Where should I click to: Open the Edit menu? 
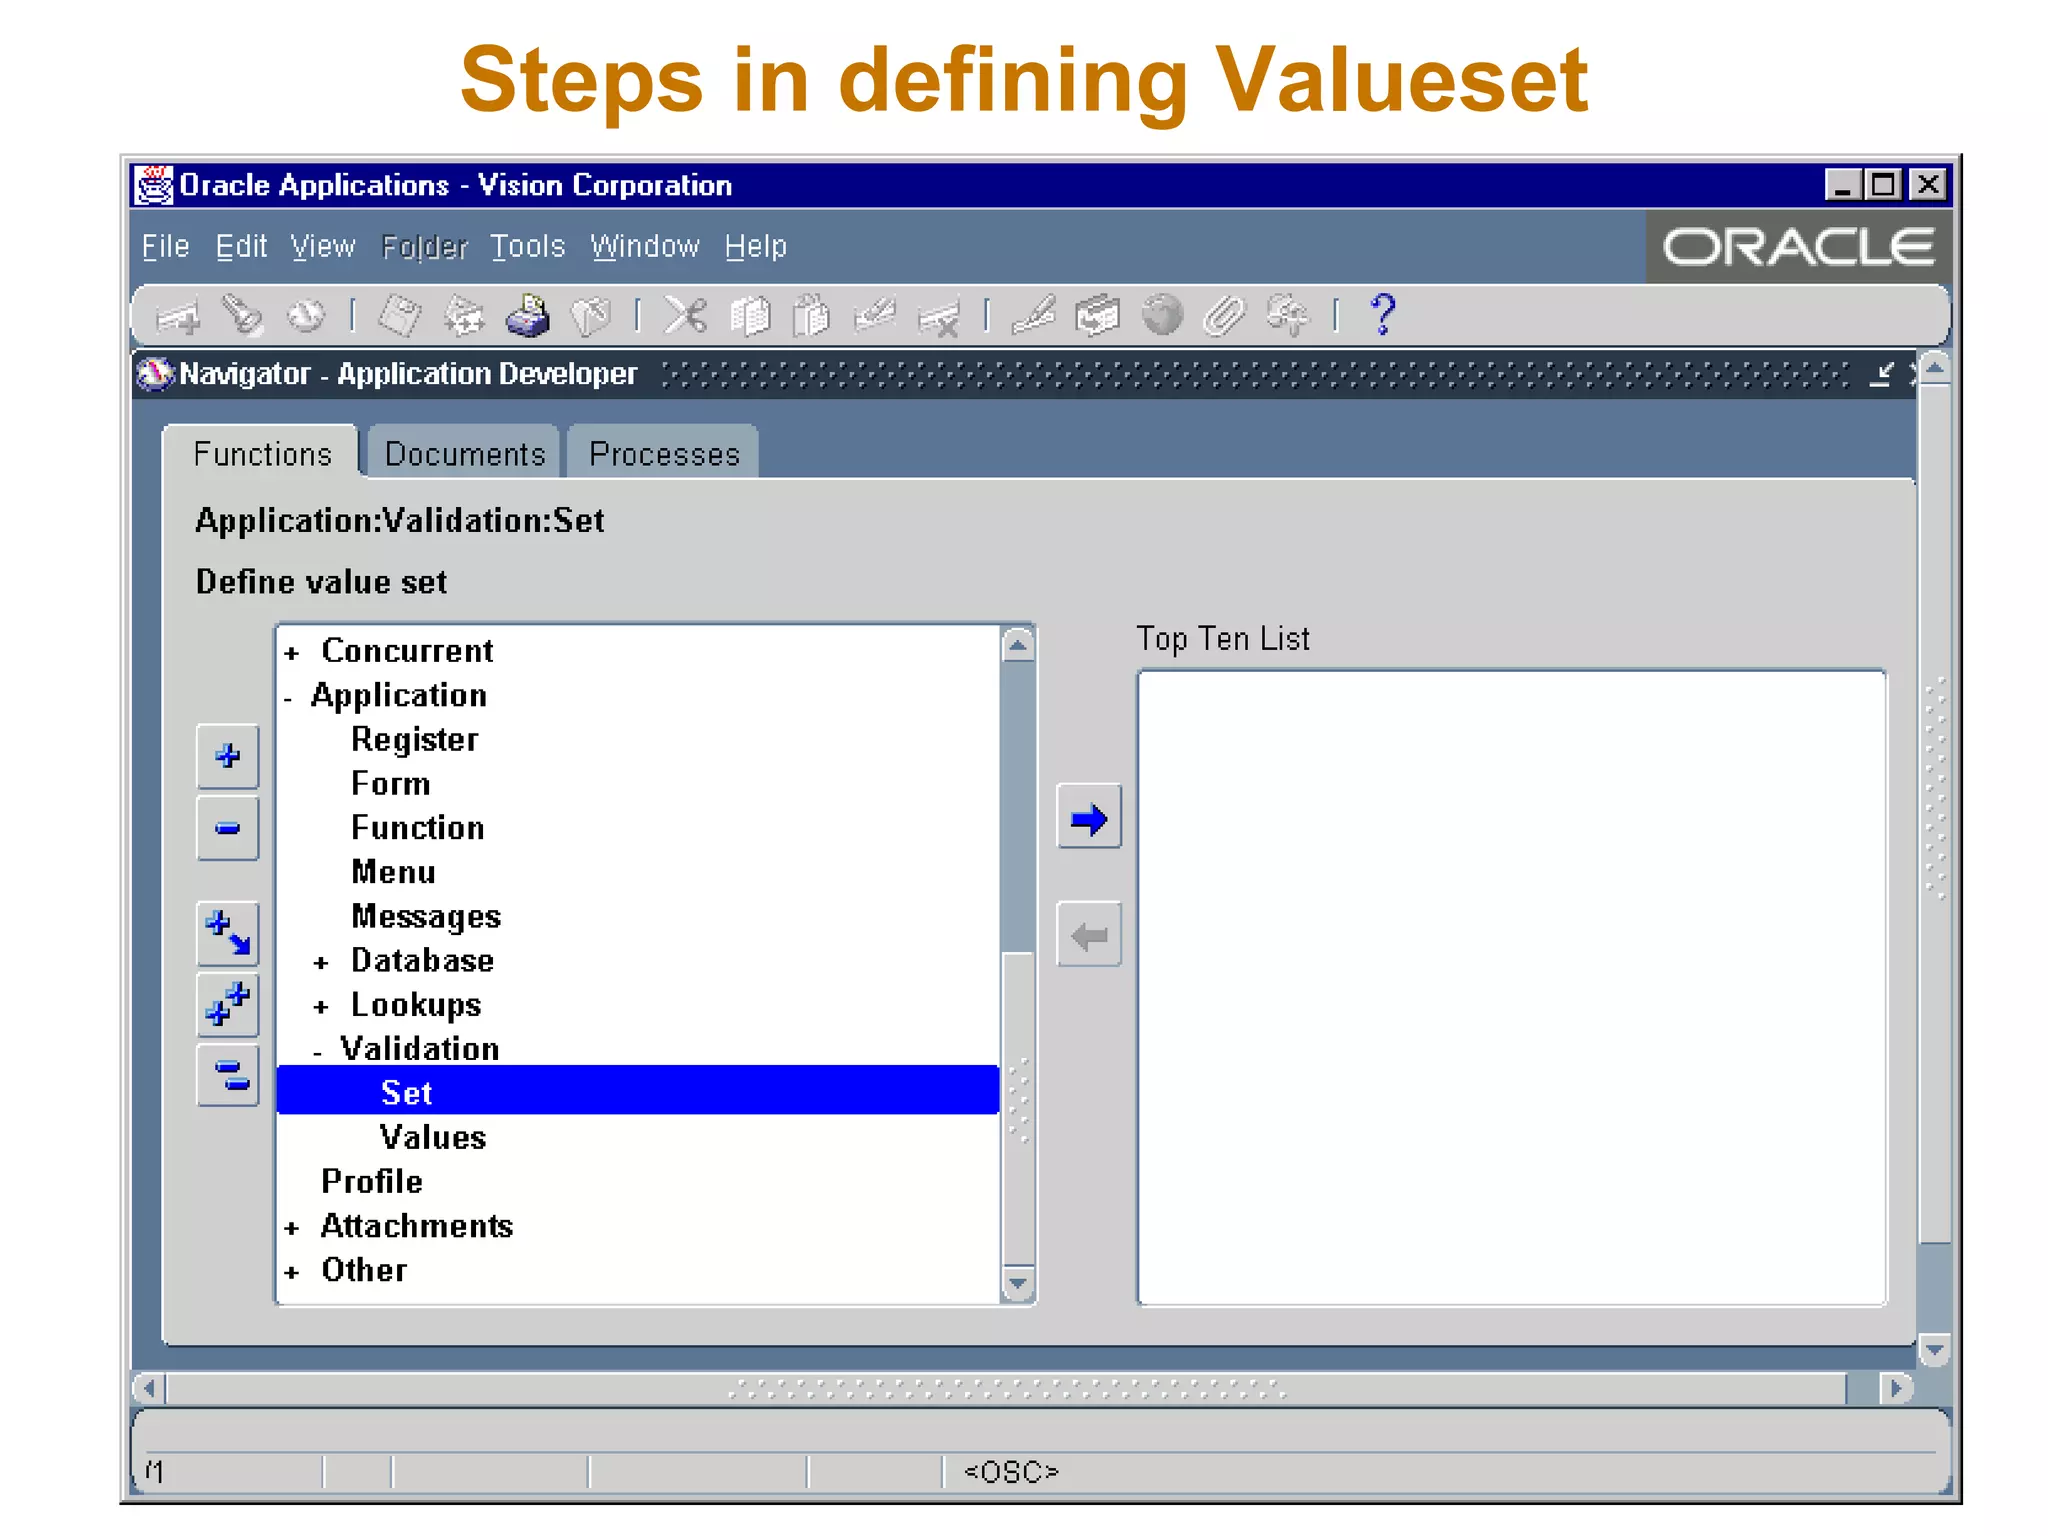[241, 246]
